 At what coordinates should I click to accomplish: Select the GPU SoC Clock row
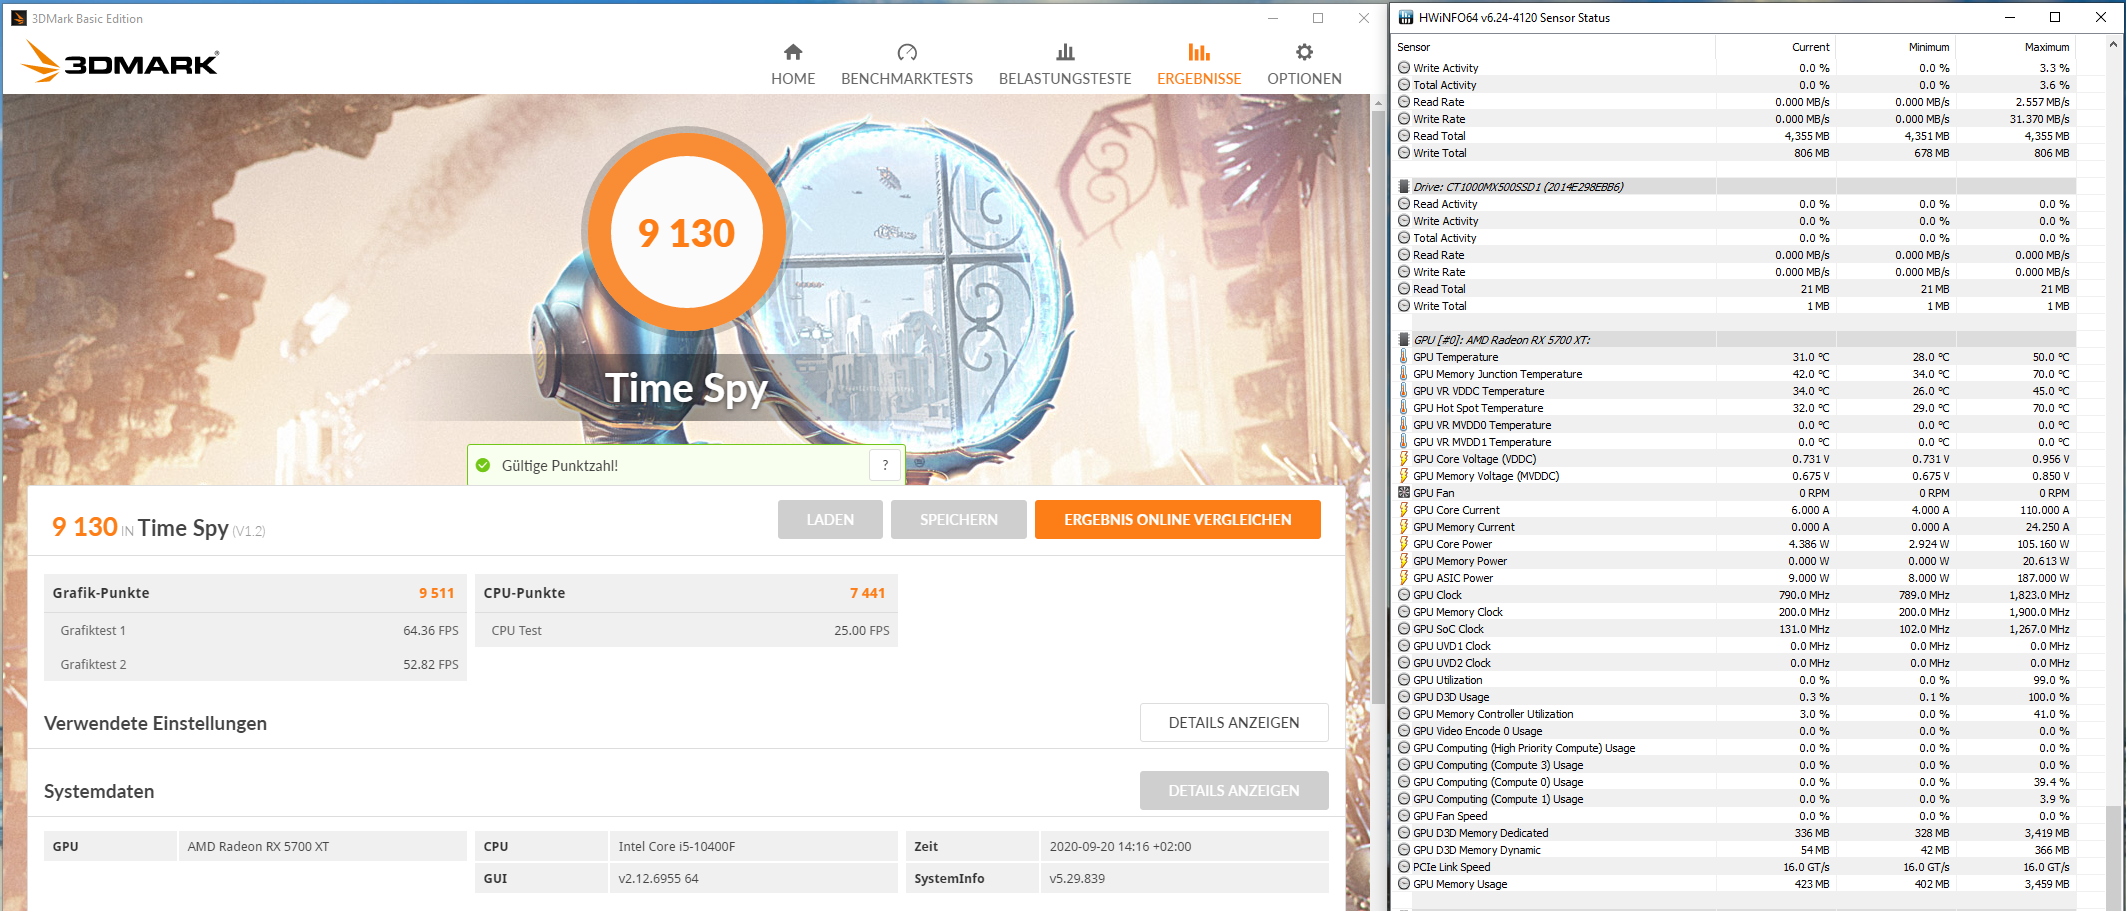[x=1734, y=629]
